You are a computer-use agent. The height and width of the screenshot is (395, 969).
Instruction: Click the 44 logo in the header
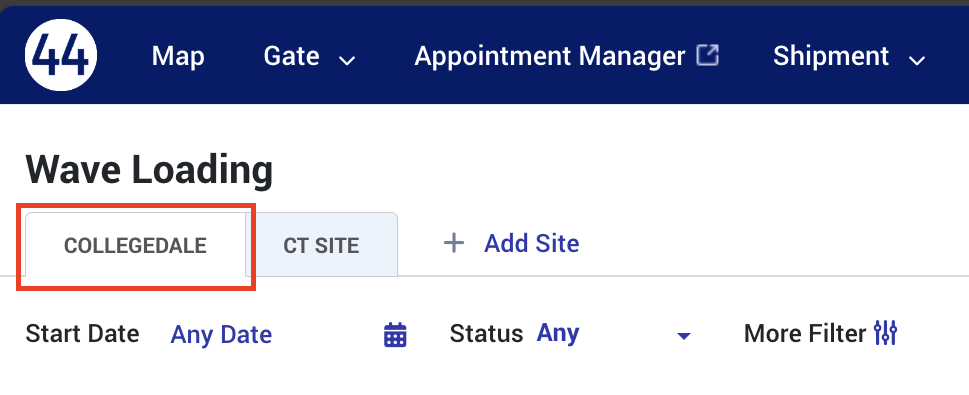(61, 55)
